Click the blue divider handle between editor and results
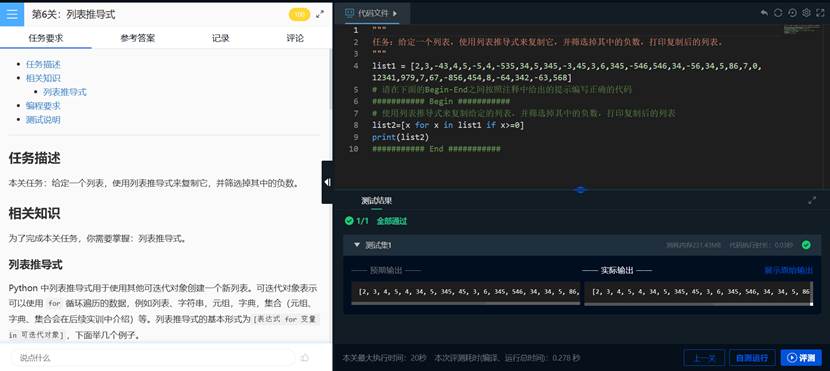The height and width of the screenshot is (371, 830). [x=581, y=189]
